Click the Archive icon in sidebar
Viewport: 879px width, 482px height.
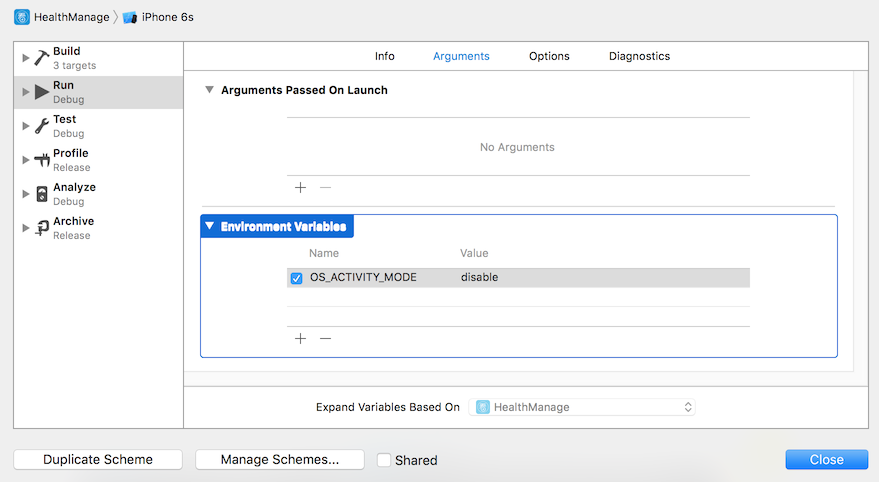pyautogui.click(x=41, y=228)
